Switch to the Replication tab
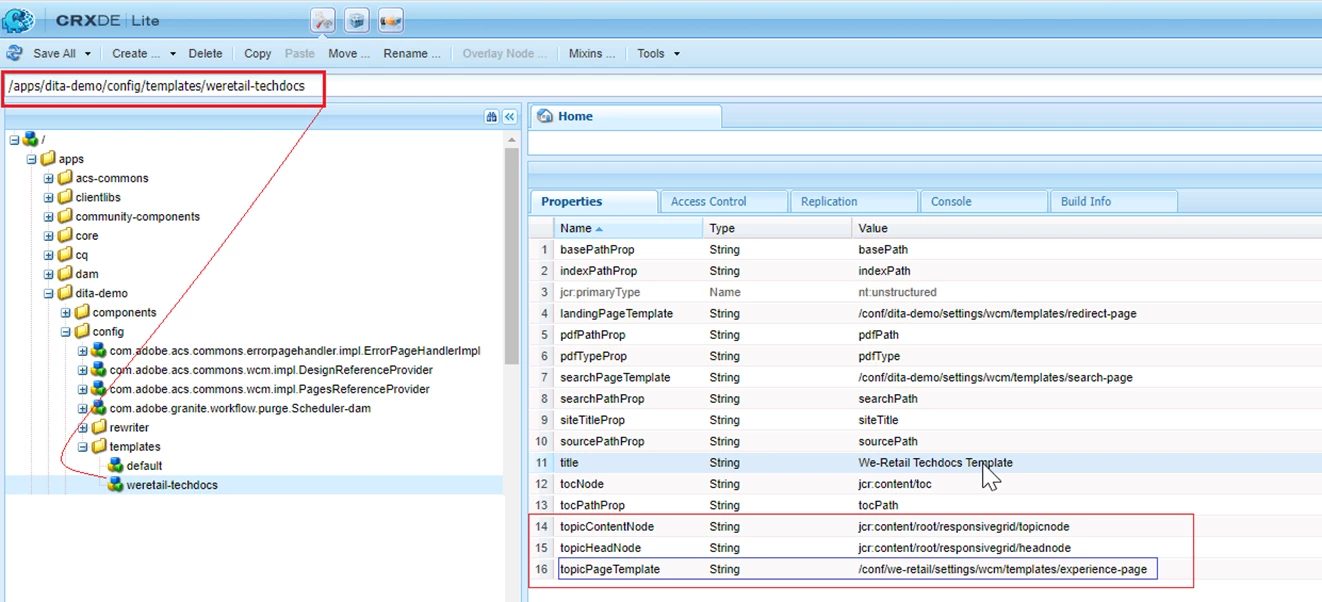Screen dimensions: 1322x602 854,201
